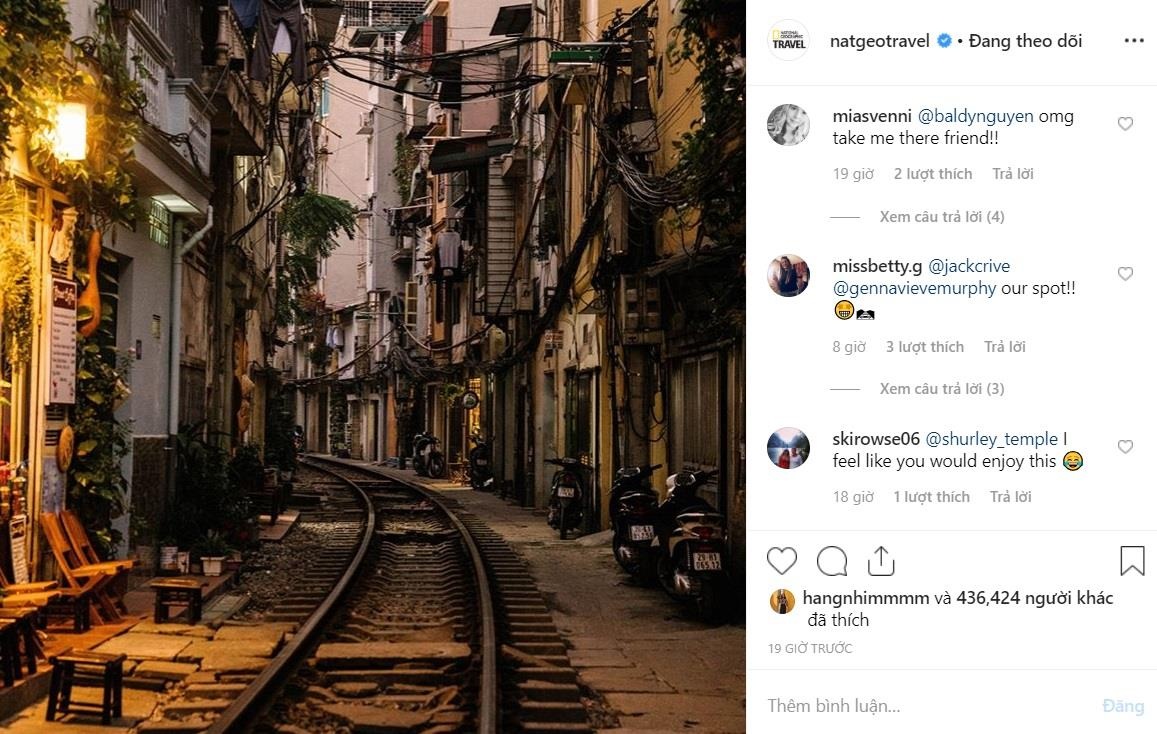Open skirowse06's avatar
This screenshot has height=734, width=1157.
click(x=788, y=448)
